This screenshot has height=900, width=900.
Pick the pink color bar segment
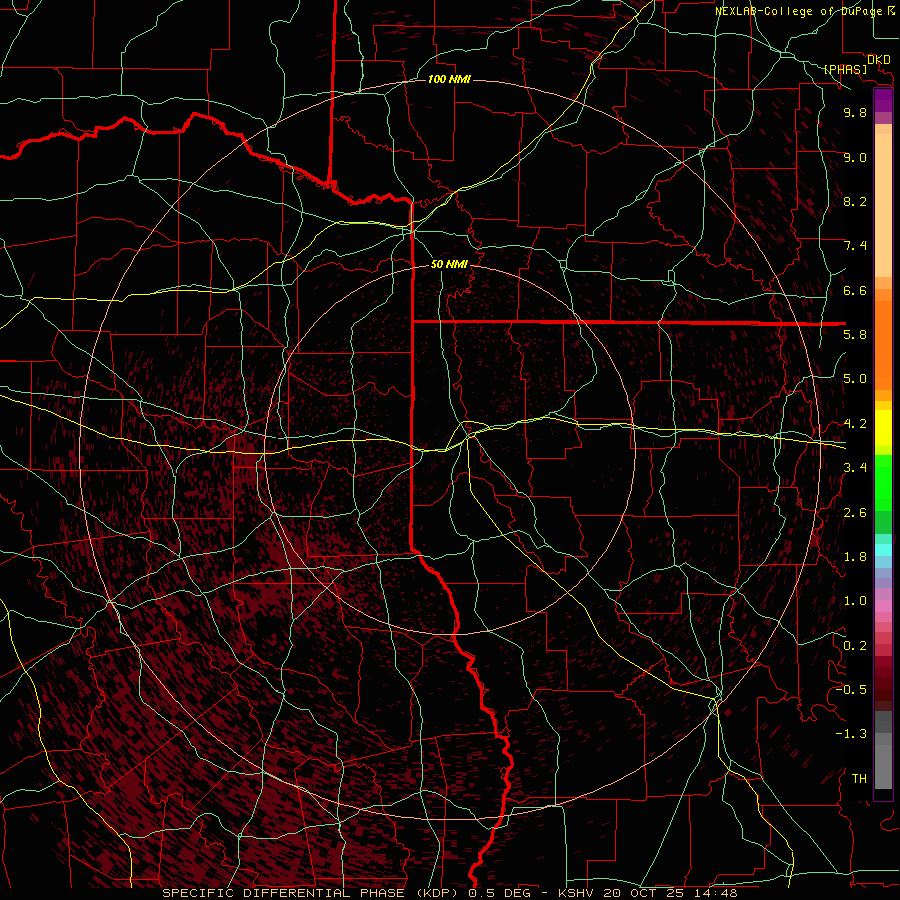[x=883, y=606]
